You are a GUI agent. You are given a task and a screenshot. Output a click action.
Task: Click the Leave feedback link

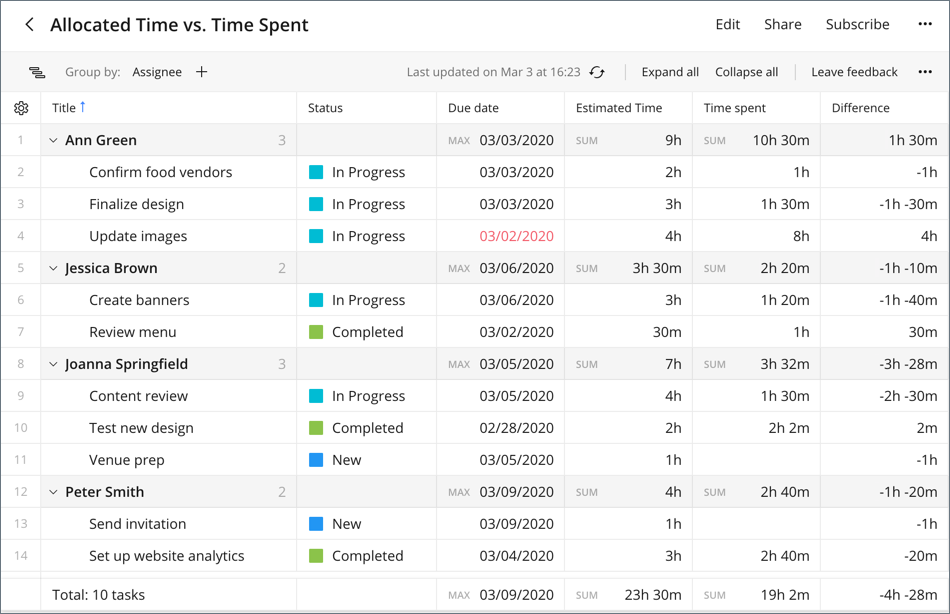pos(854,71)
